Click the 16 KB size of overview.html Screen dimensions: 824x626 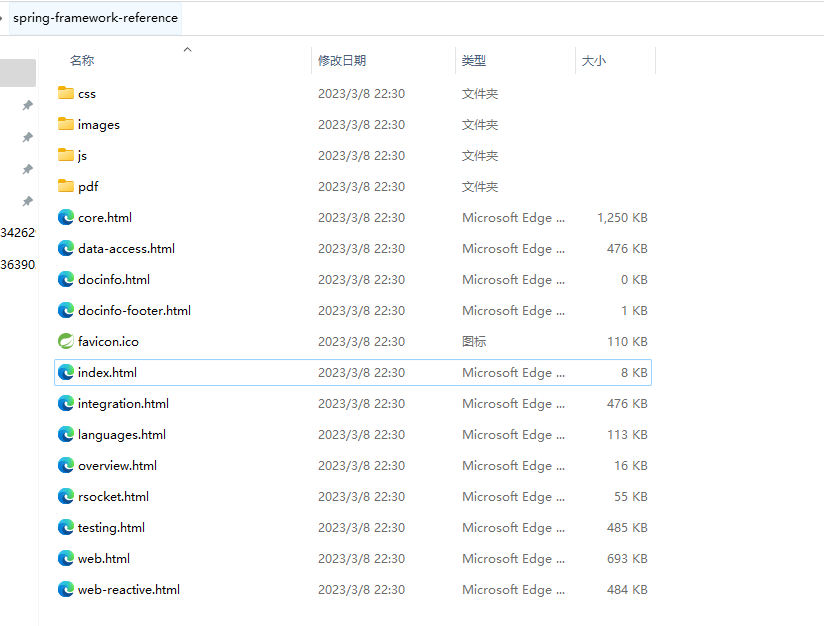pos(631,466)
